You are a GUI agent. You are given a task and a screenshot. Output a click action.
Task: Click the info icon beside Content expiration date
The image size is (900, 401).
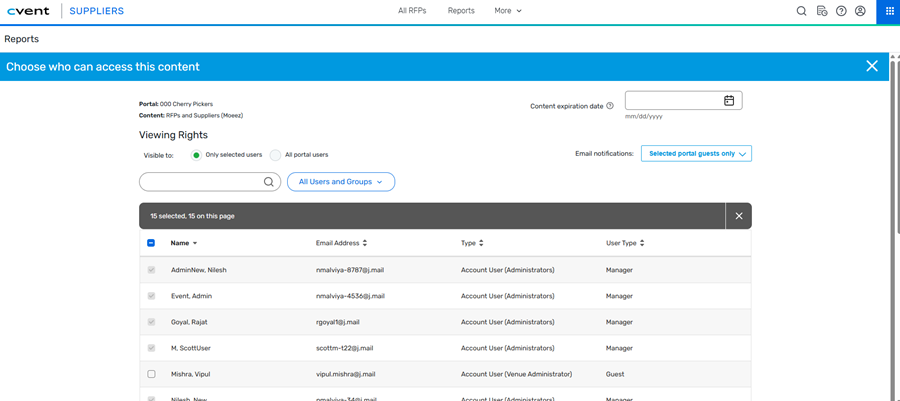click(x=610, y=106)
